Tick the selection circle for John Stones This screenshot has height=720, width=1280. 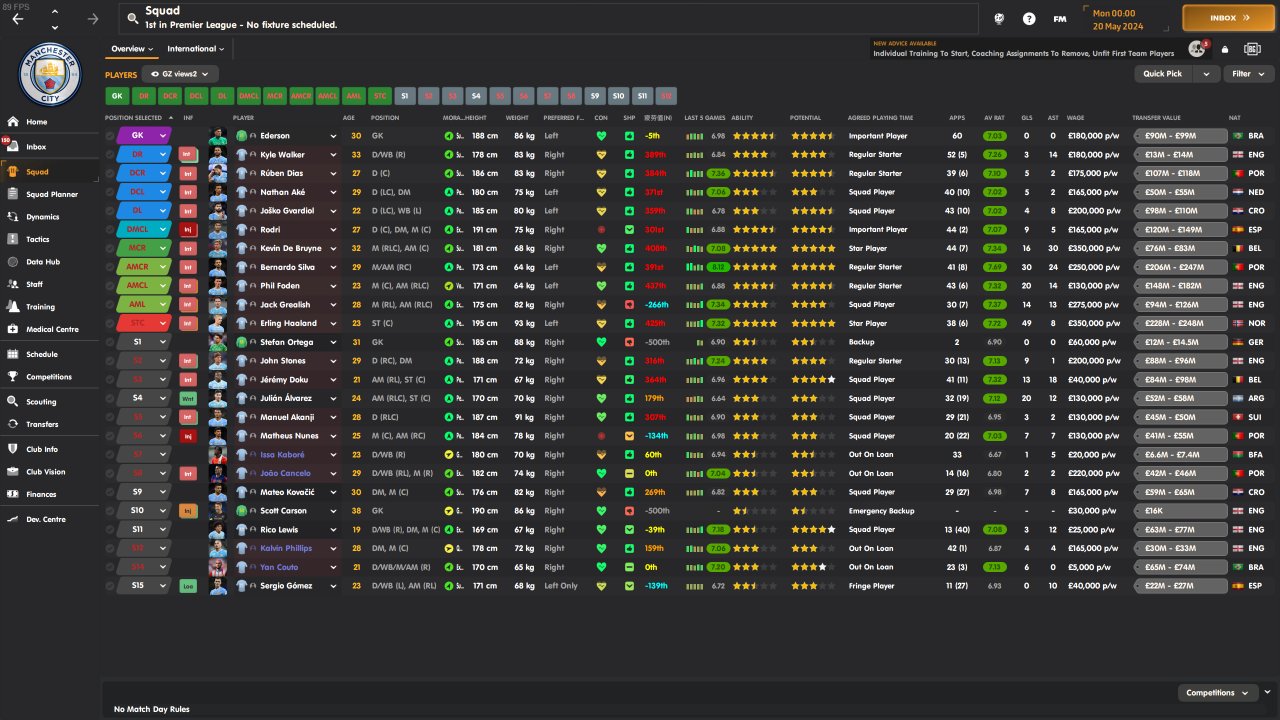click(x=110, y=361)
